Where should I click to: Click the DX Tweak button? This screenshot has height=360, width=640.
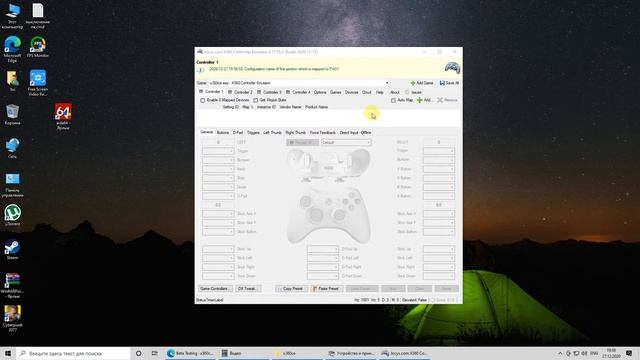(x=248, y=289)
